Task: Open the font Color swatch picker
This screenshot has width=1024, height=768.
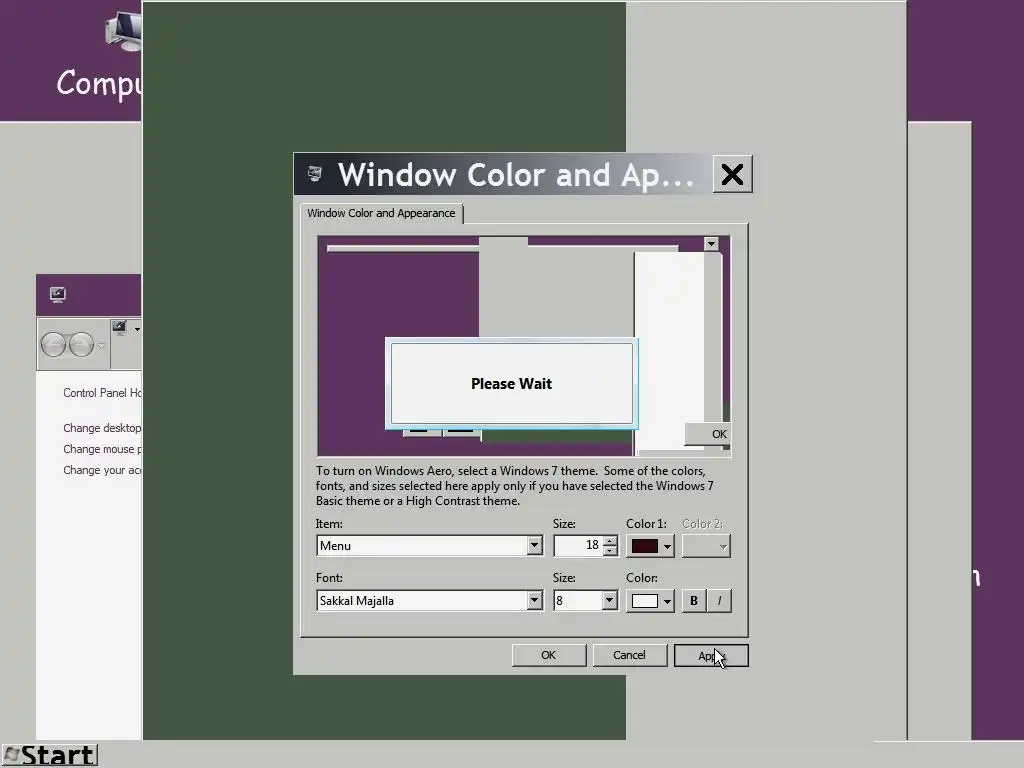Action: 650,601
